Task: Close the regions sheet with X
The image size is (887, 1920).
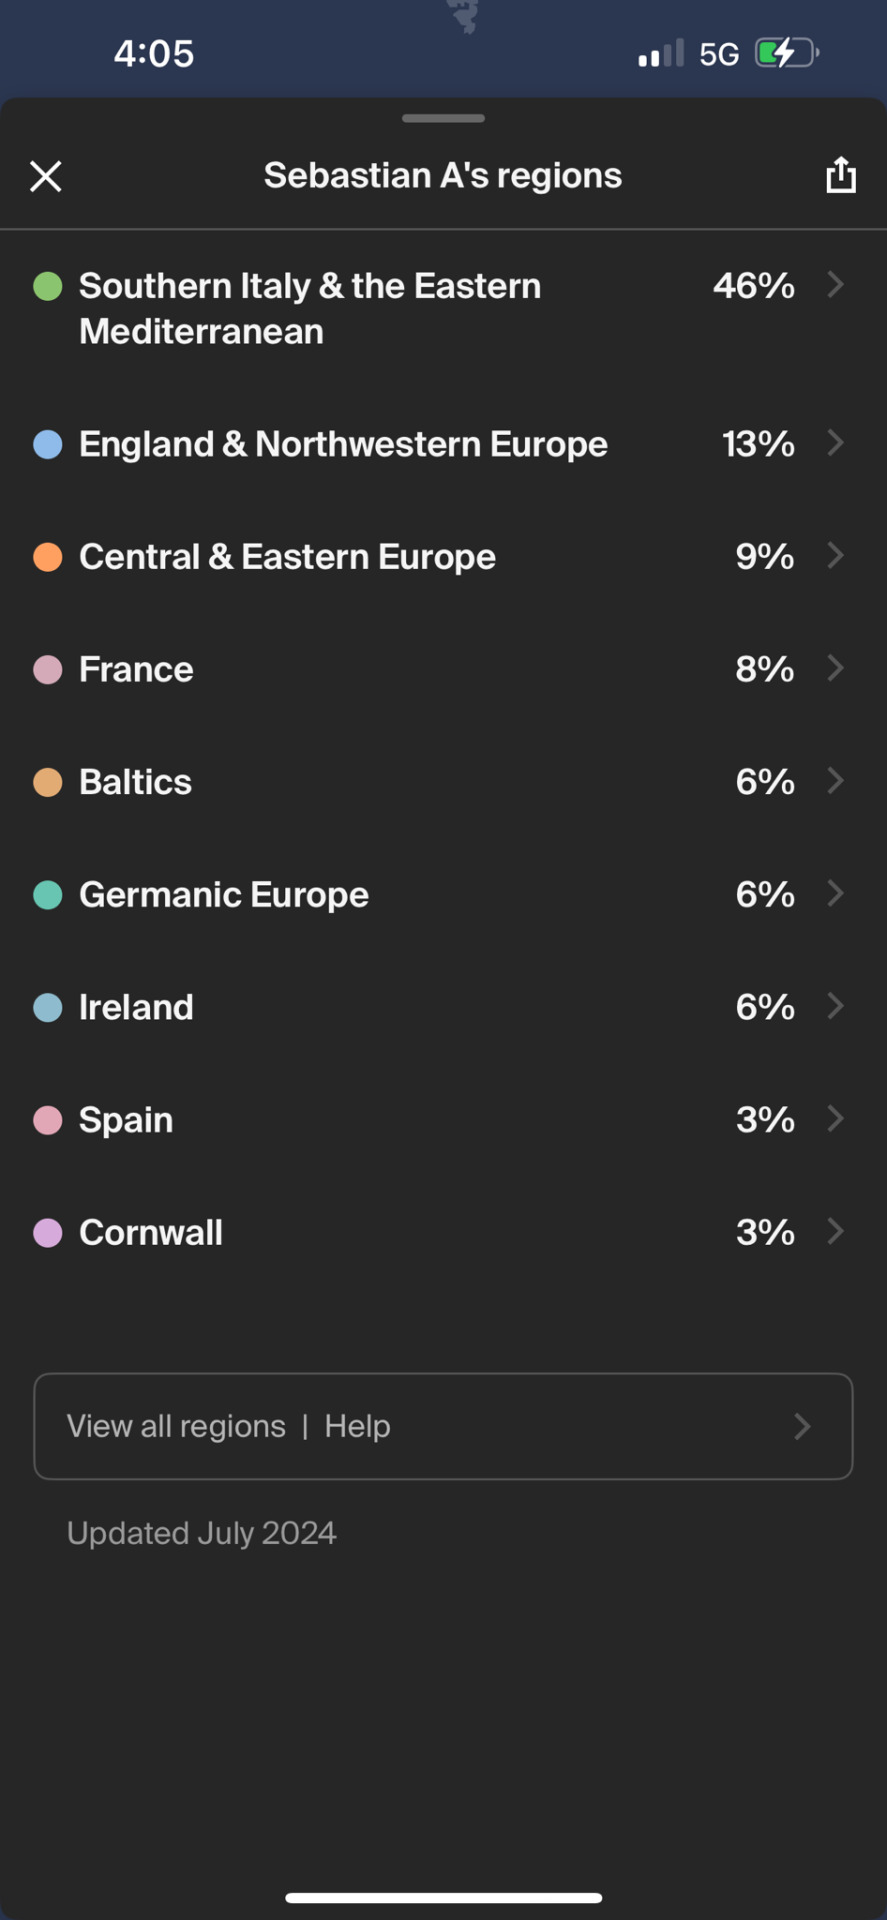Action: coord(46,176)
